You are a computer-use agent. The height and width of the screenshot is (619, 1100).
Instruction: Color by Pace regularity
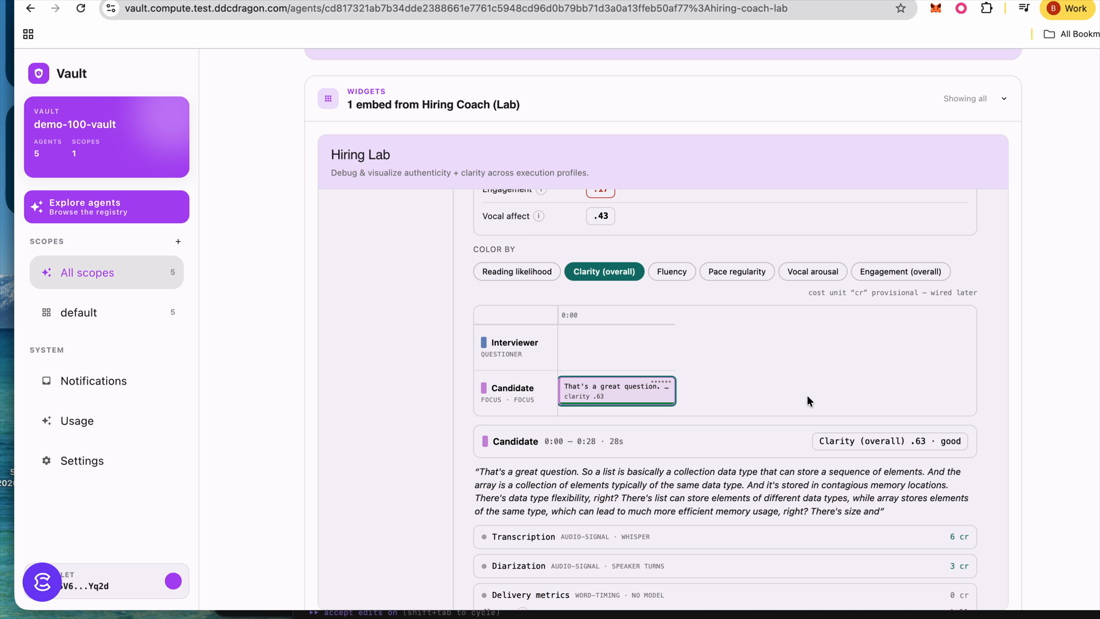[x=737, y=272]
